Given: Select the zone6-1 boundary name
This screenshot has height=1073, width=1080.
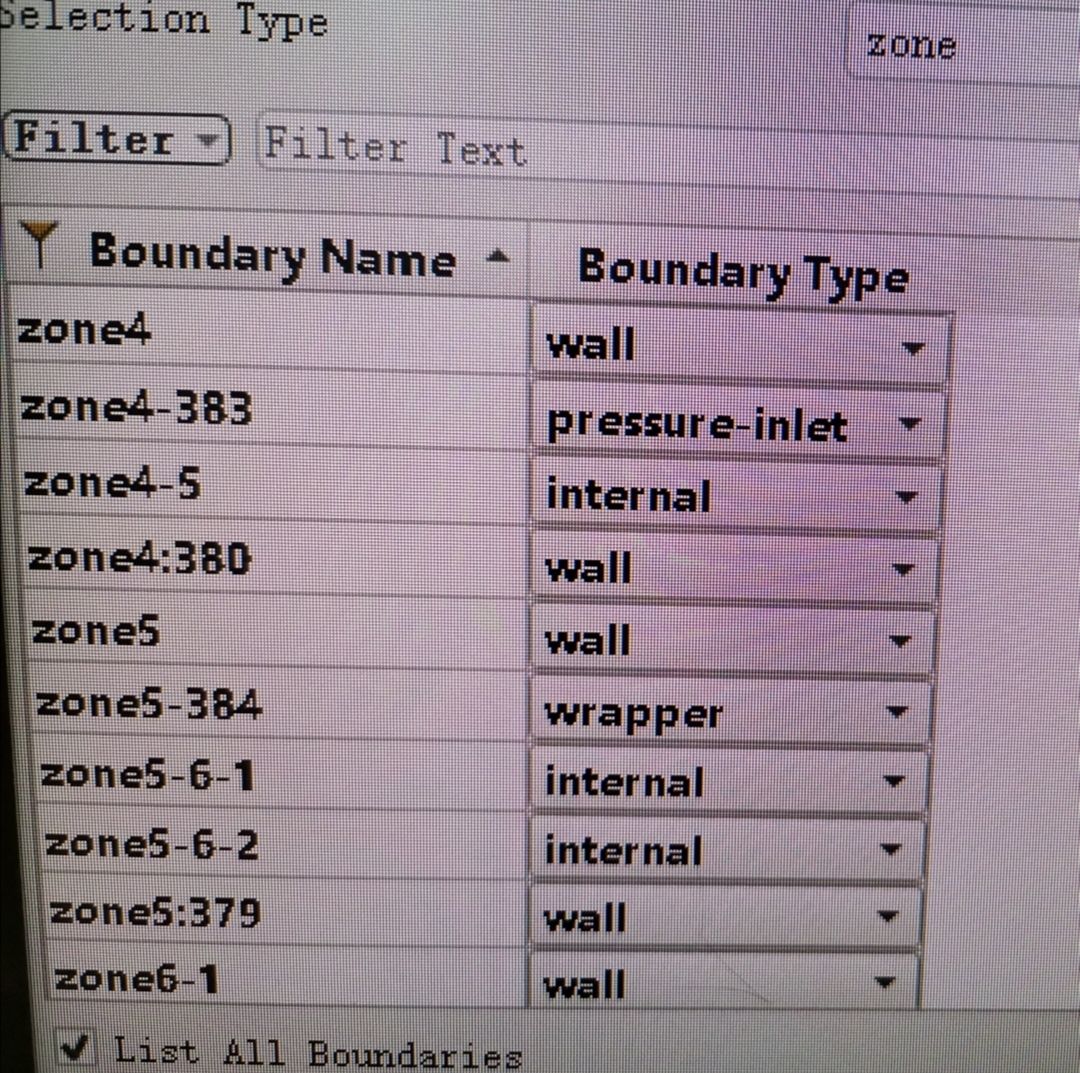Looking at the screenshot, I should pos(136,978).
